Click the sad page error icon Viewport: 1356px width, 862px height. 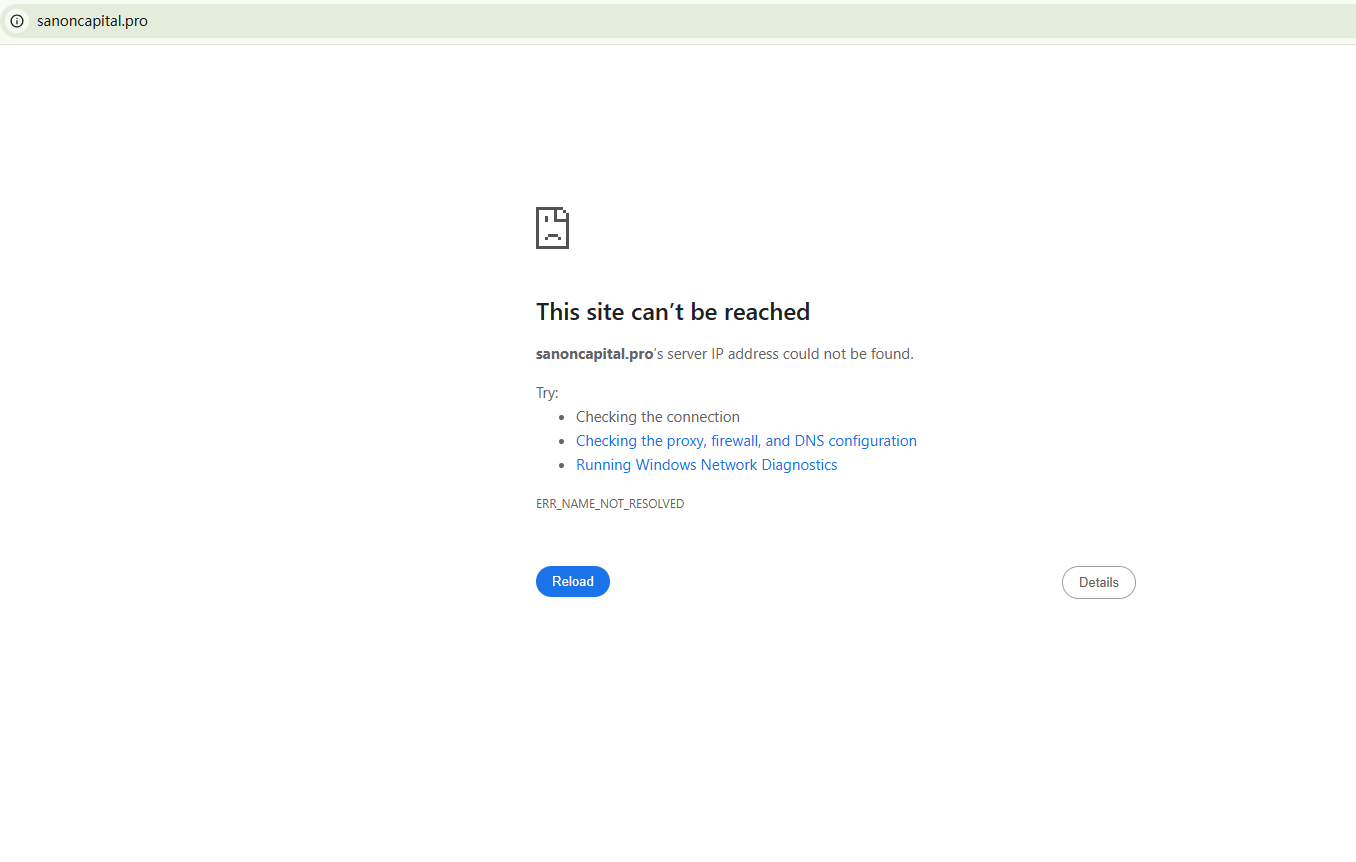click(553, 228)
